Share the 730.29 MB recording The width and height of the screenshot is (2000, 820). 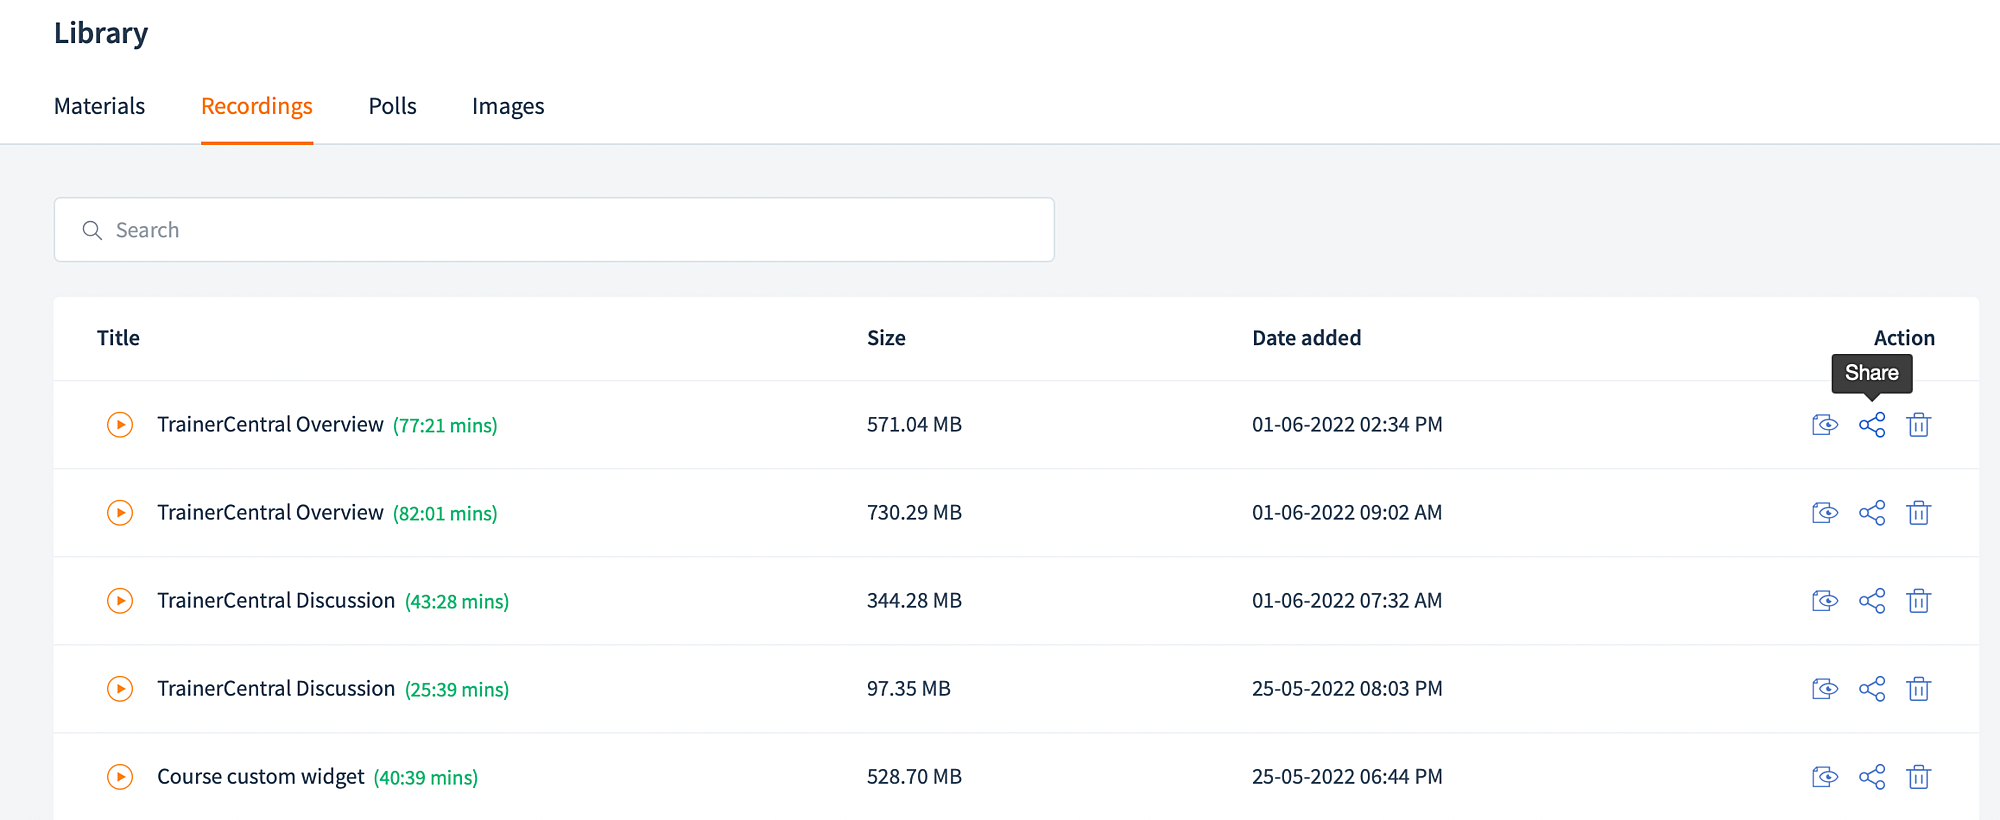[1871, 513]
